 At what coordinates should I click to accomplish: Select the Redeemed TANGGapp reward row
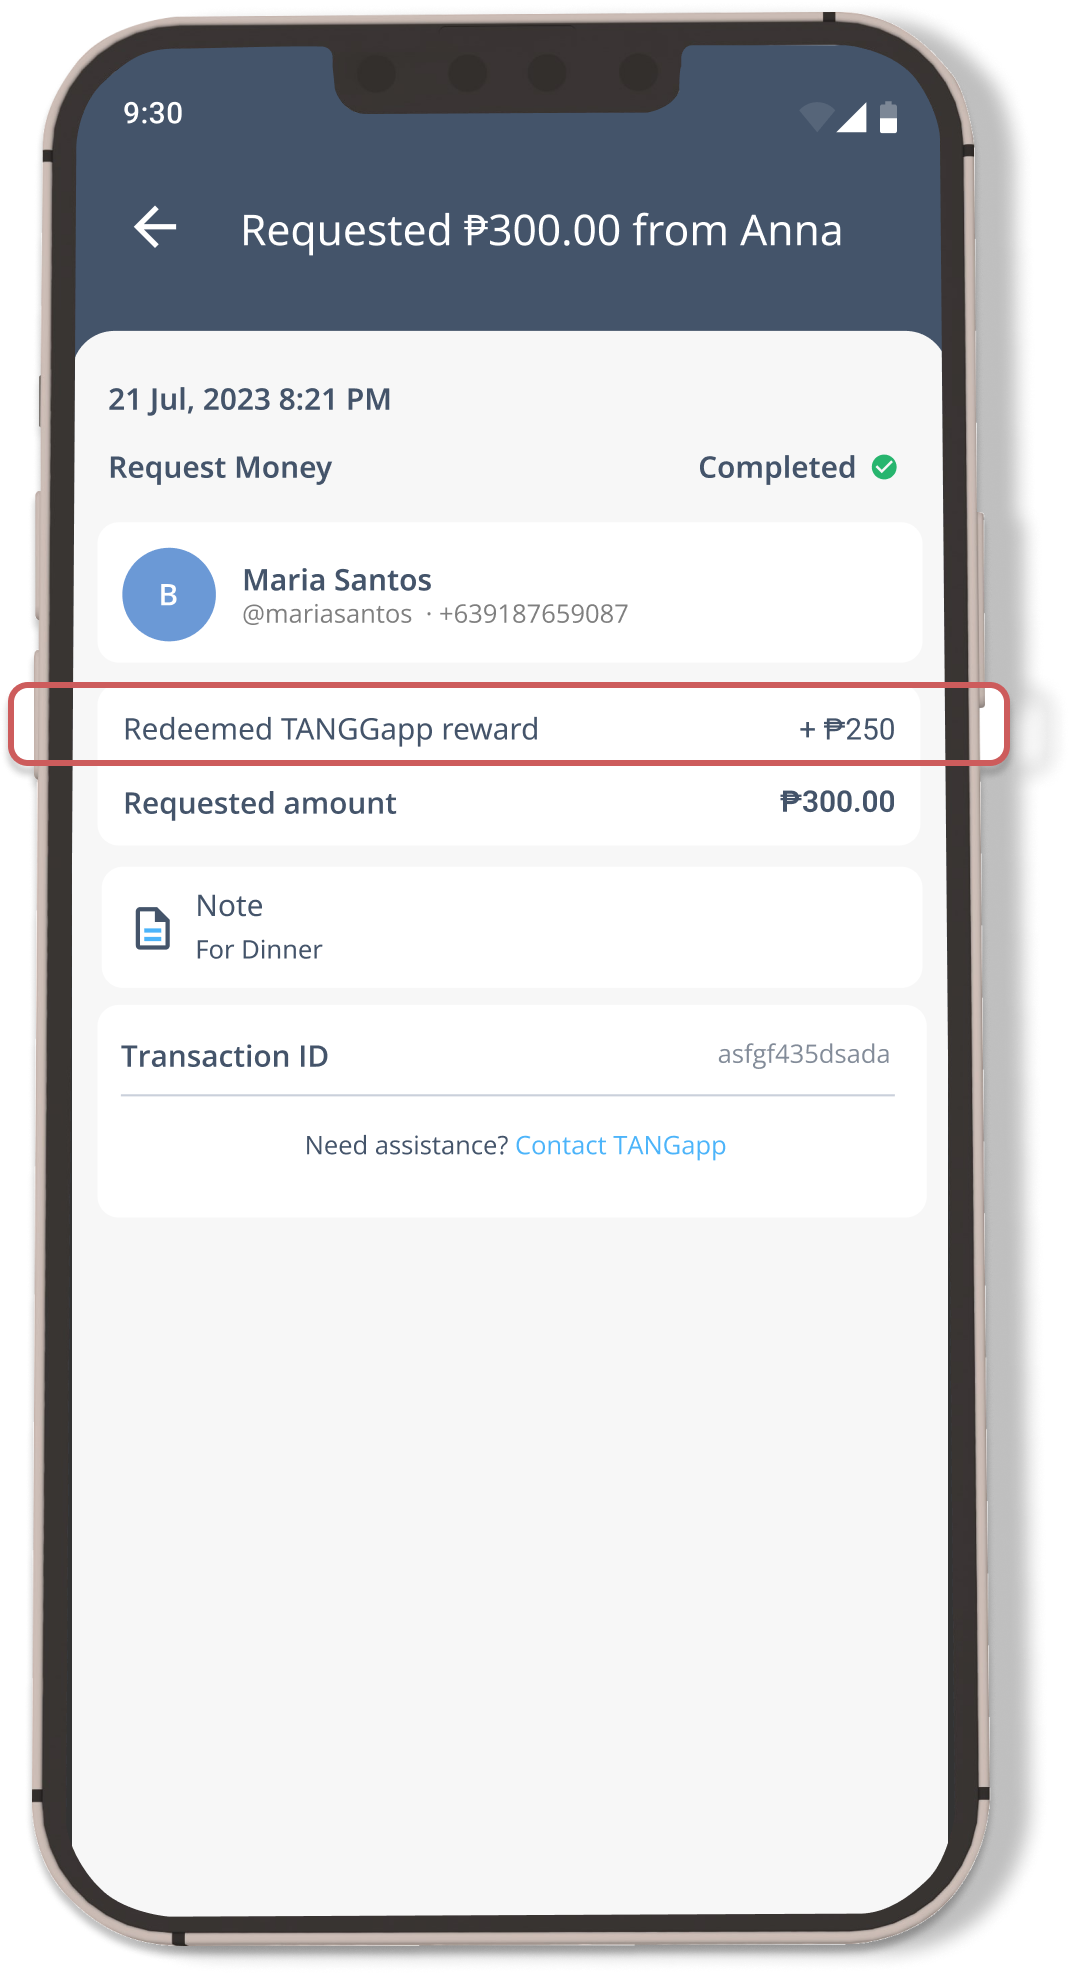click(509, 728)
